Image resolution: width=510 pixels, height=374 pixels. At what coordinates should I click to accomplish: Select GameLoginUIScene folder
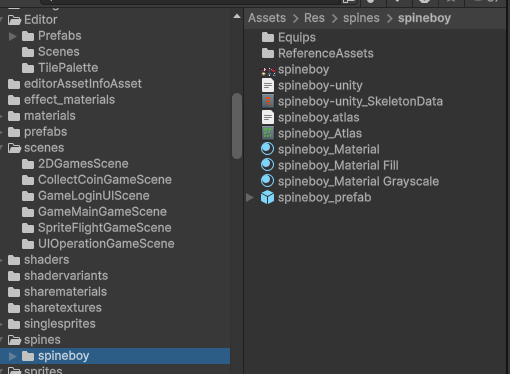(x=94, y=196)
